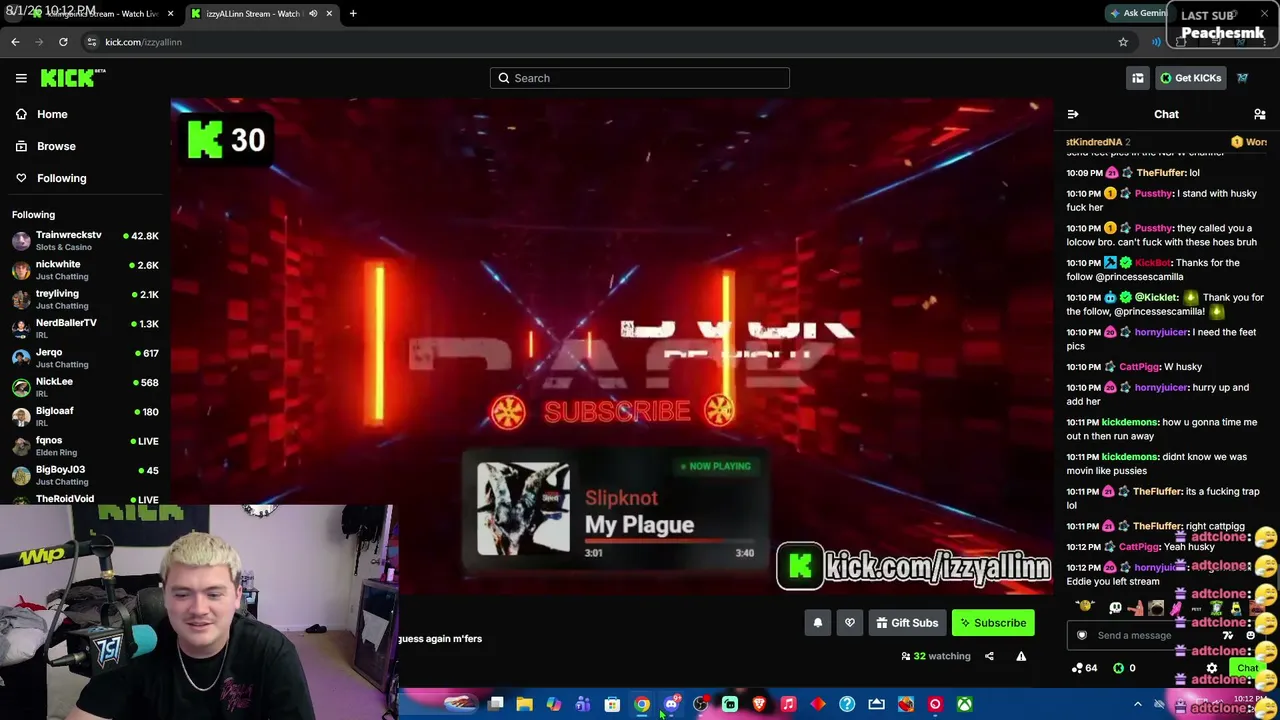The image size is (1280, 720).
Task: Go to Home in the sidebar
Action: [52, 114]
